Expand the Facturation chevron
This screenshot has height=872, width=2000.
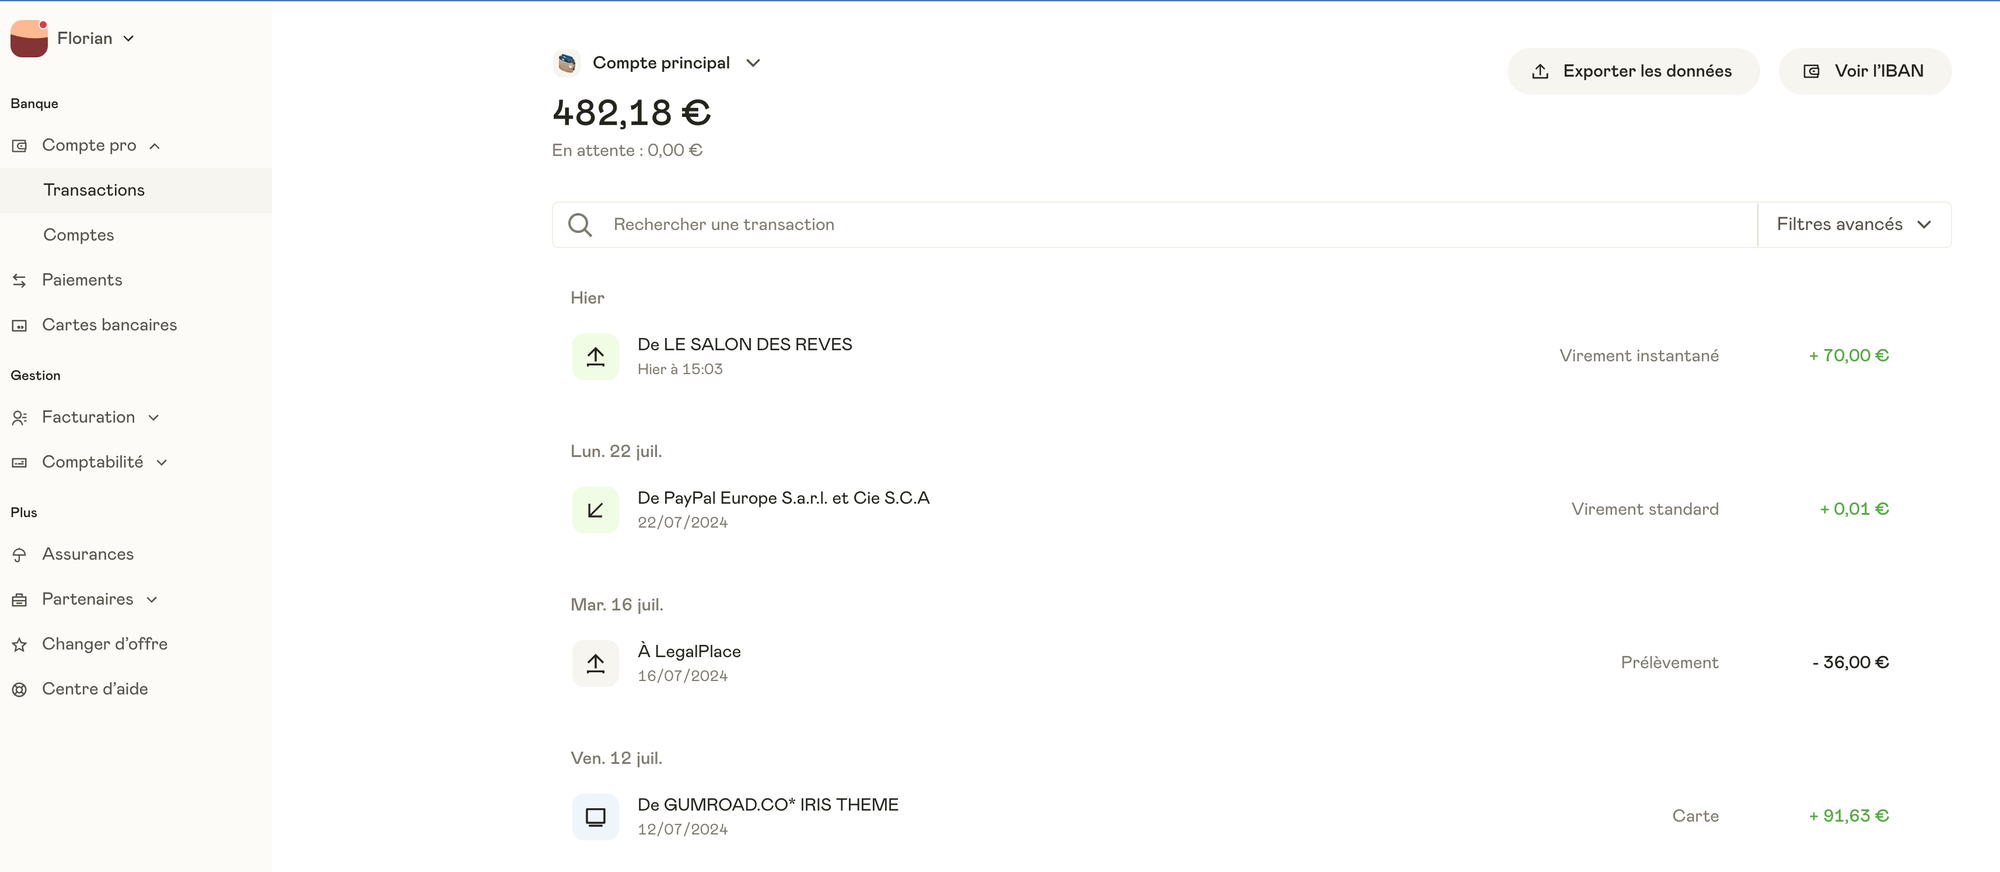(154, 418)
